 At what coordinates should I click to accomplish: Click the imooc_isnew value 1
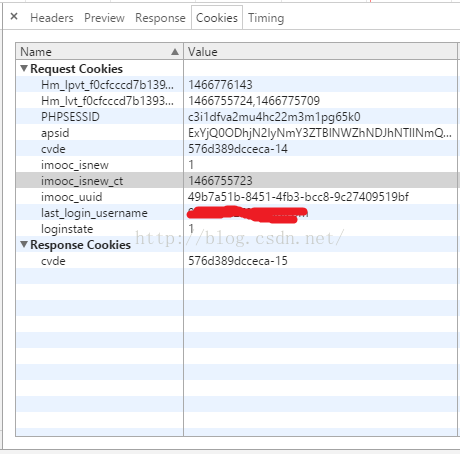click(x=191, y=165)
